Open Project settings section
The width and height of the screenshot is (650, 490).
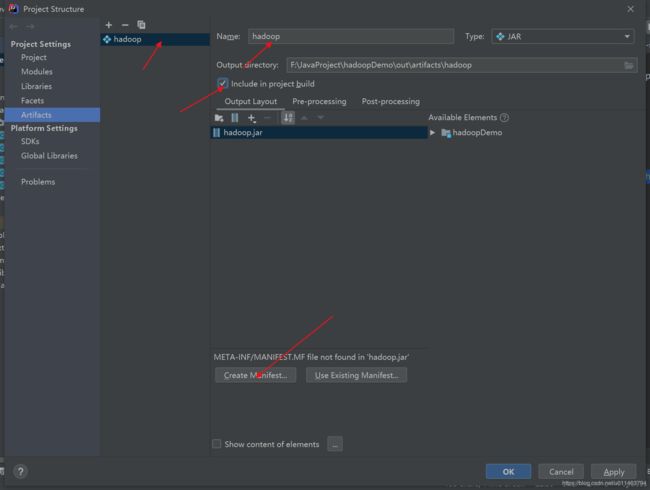coord(34,58)
